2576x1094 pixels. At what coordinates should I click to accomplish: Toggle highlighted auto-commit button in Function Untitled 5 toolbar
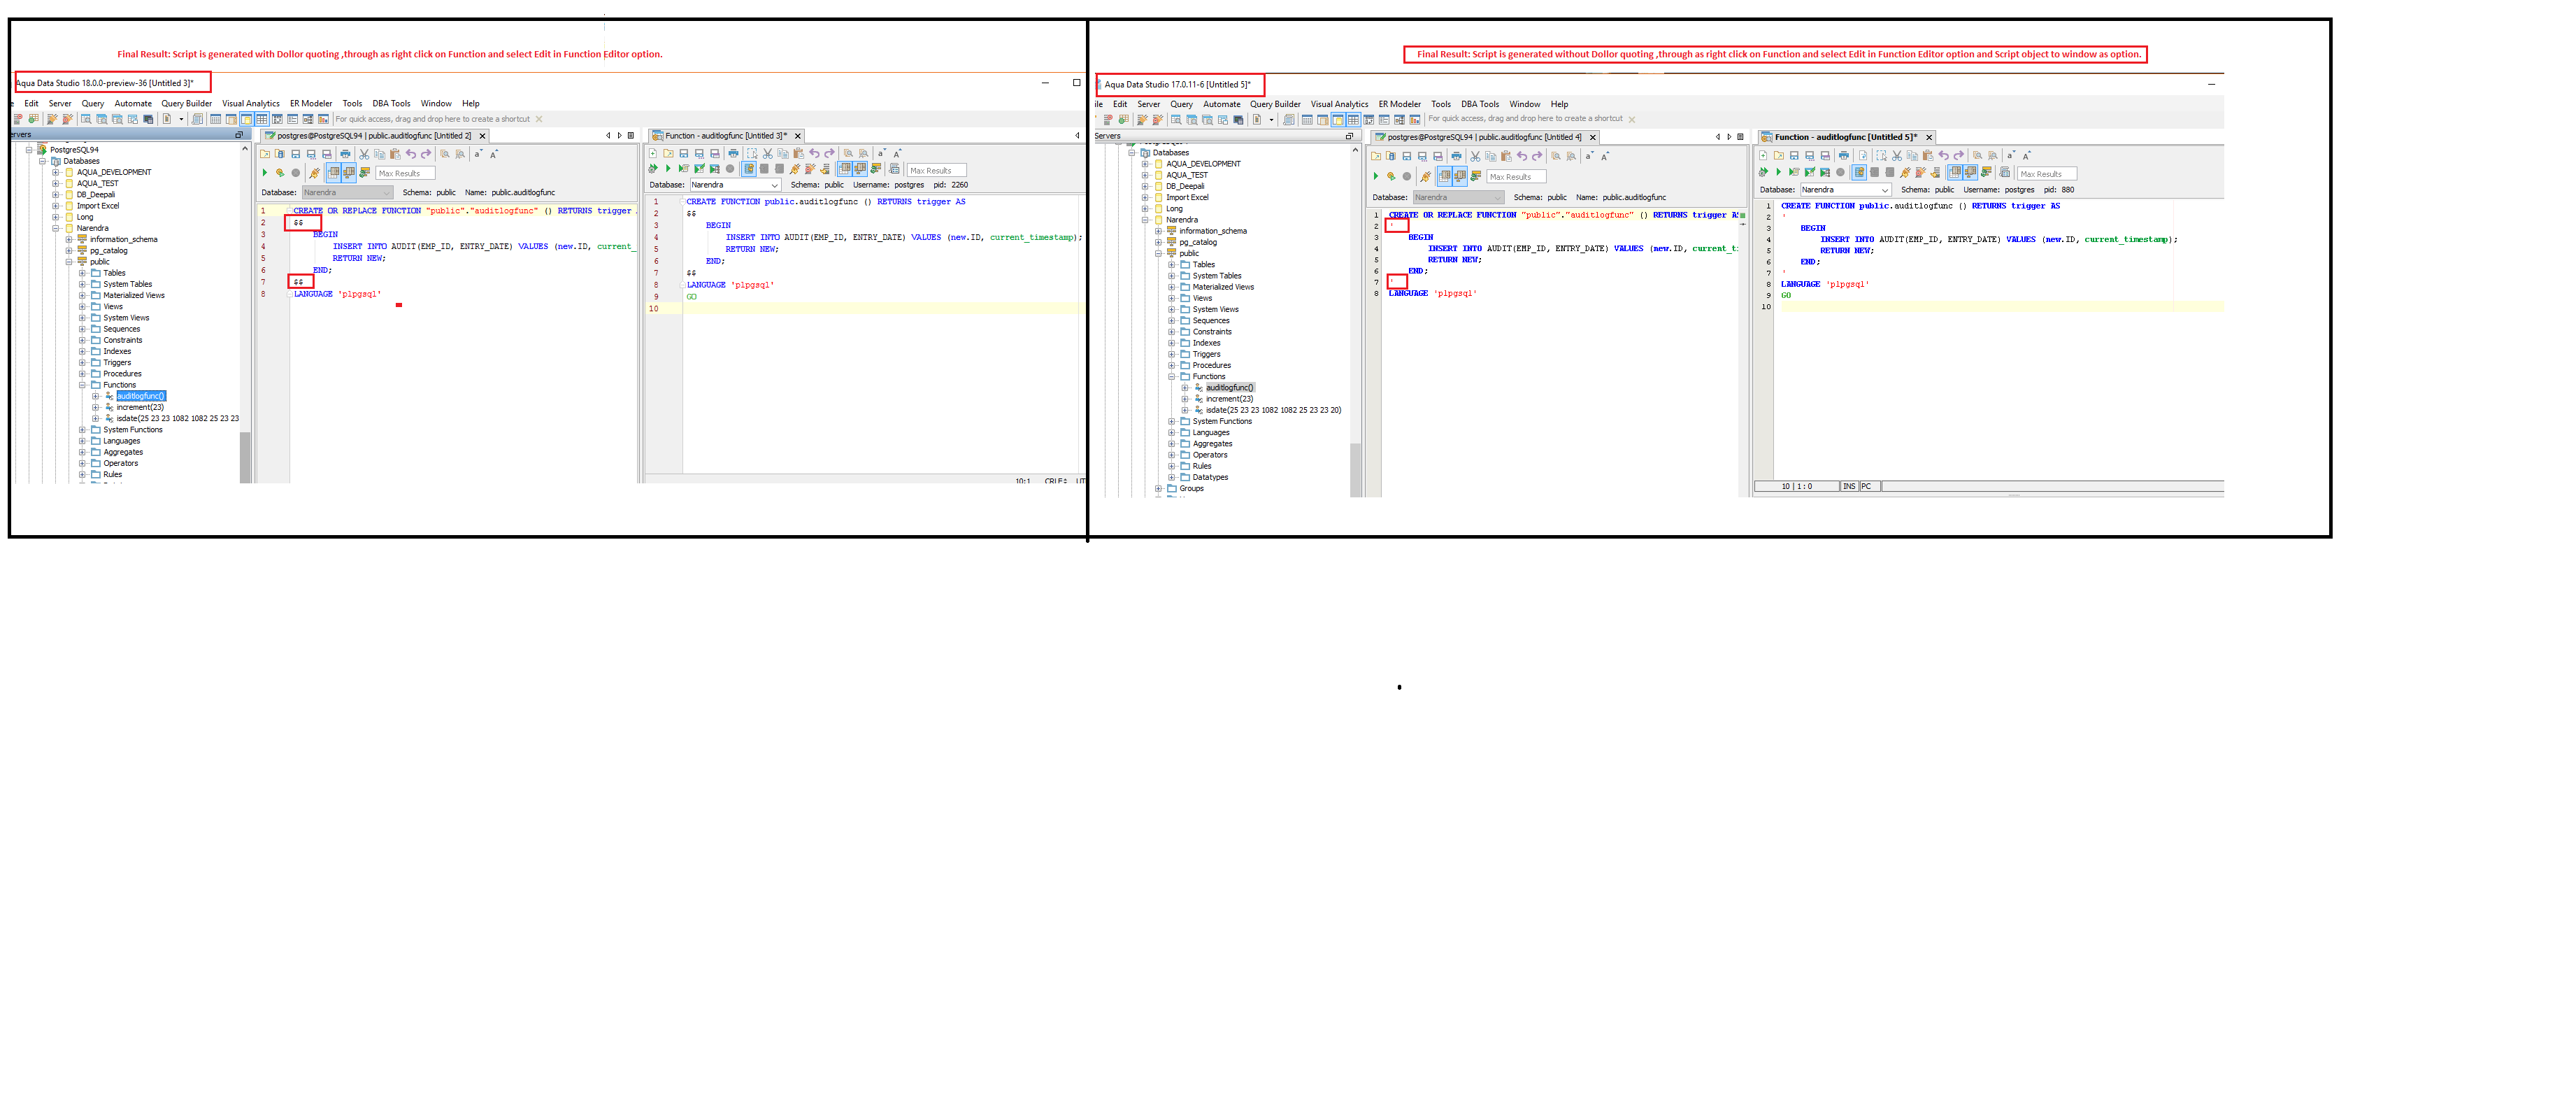(x=1859, y=173)
